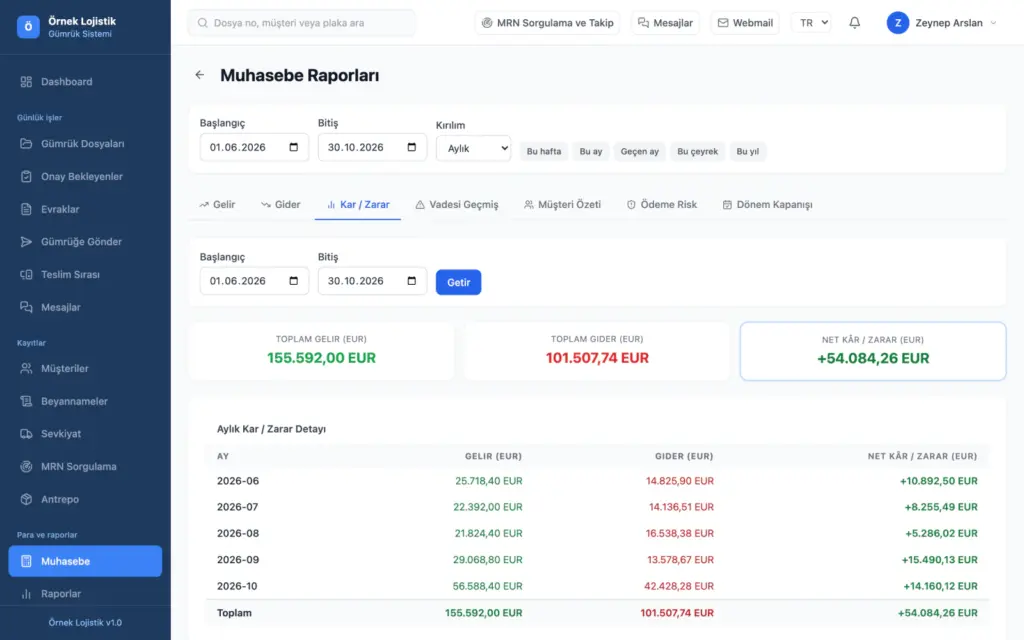This screenshot has width=1024, height=640.
Task: Open Raporlar in the sidebar
Action: click(85, 594)
